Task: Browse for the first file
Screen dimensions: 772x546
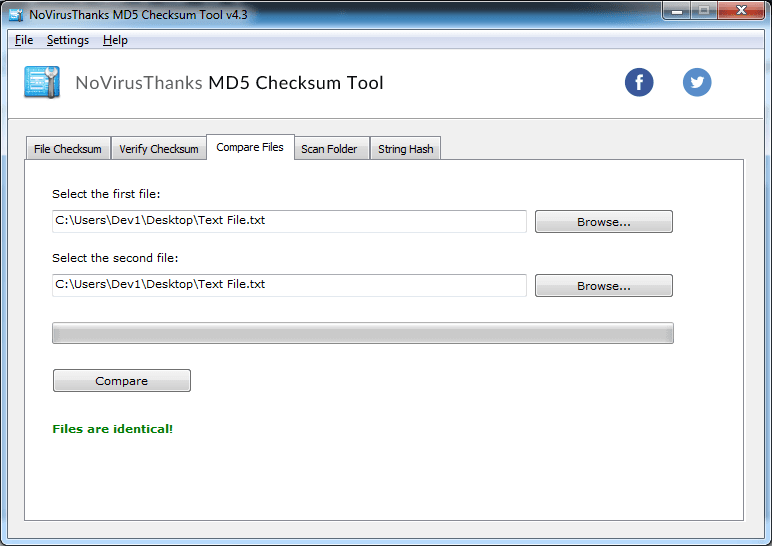Action: pyautogui.click(x=604, y=222)
